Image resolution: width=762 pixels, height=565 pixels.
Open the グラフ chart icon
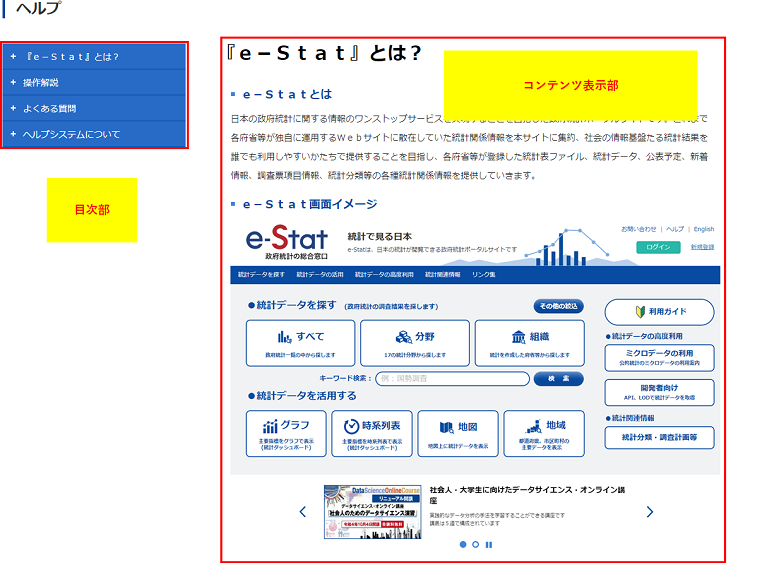tap(270, 426)
